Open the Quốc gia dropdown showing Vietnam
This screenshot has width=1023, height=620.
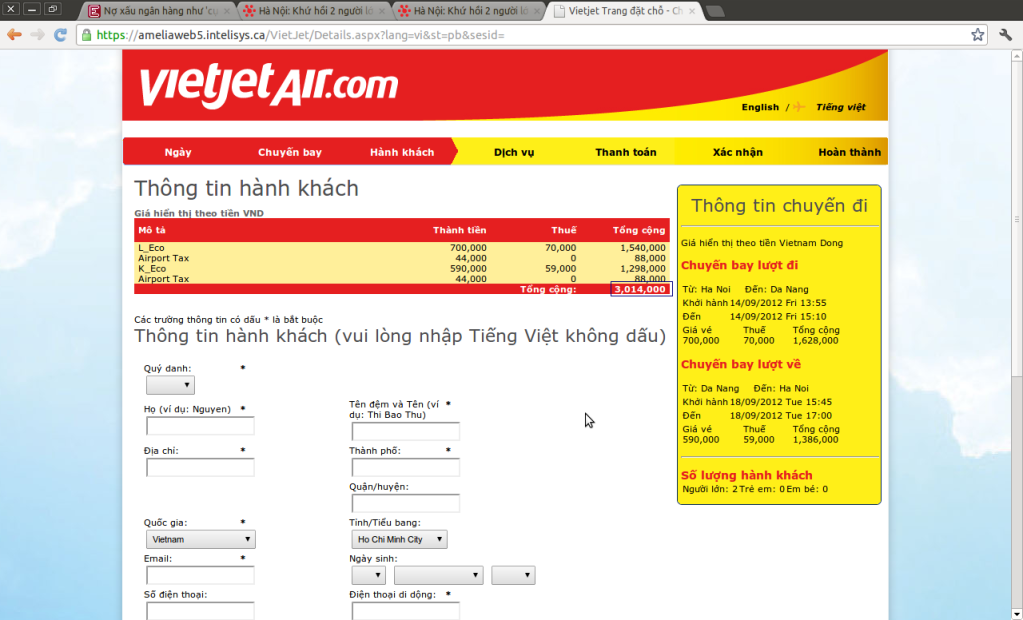tap(200, 540)
